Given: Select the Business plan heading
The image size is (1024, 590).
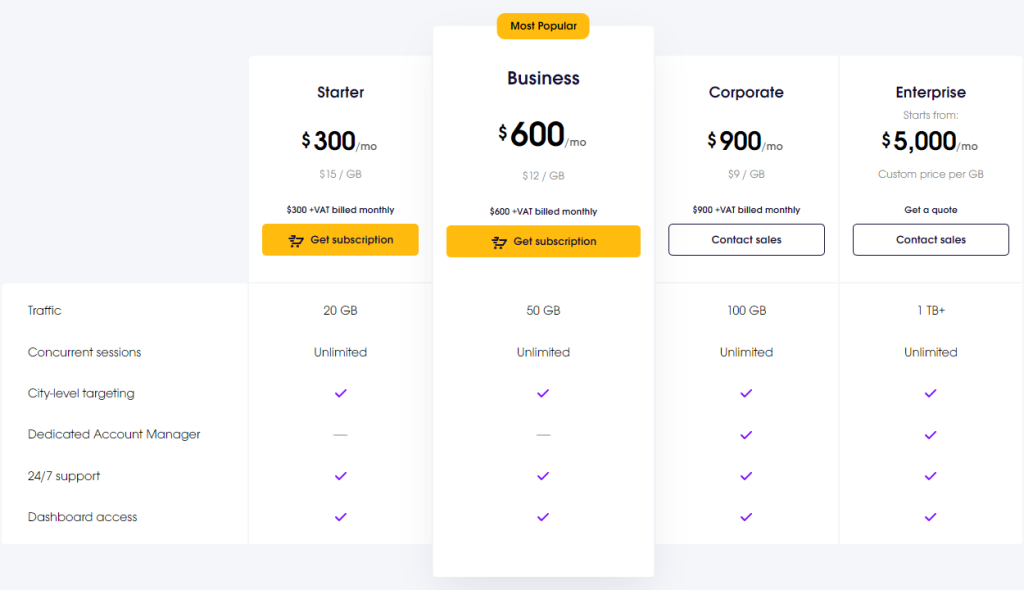Looking at the screenshot, I should (x=543, y=78).
